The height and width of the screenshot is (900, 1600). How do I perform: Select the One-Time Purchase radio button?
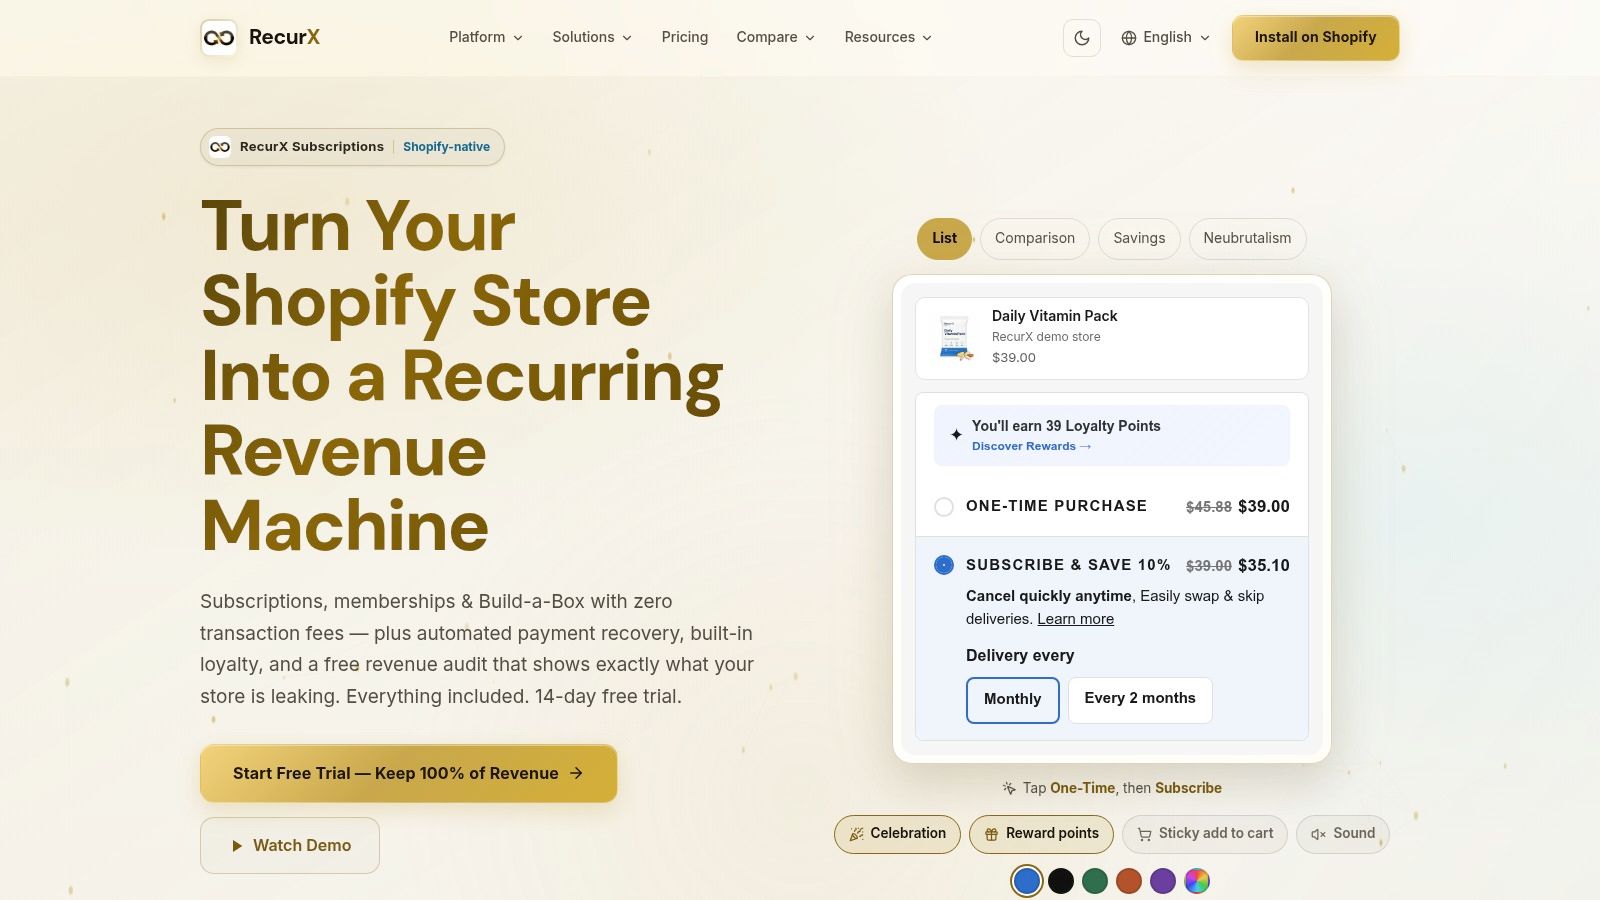944,507
